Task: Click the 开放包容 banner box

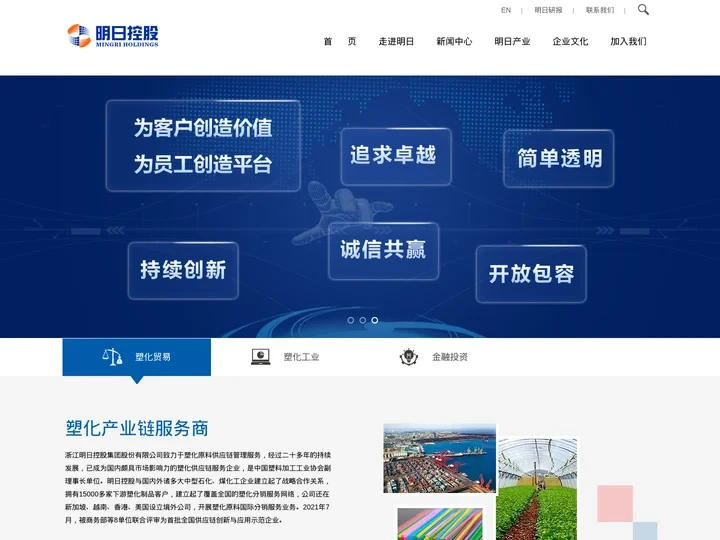Action: [531, 274]
